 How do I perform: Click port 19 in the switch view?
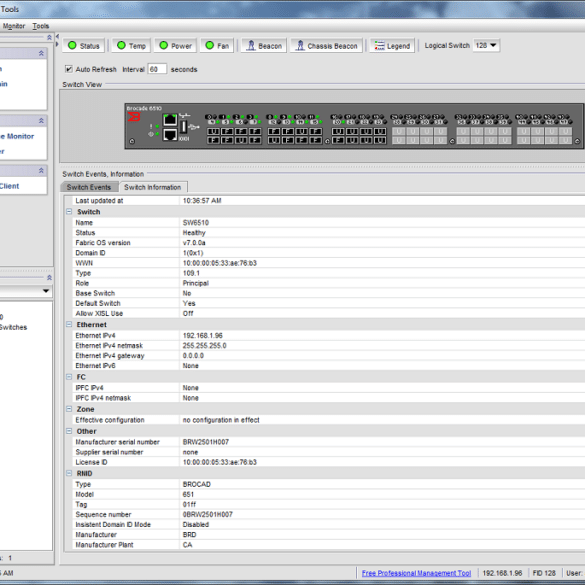380,131
